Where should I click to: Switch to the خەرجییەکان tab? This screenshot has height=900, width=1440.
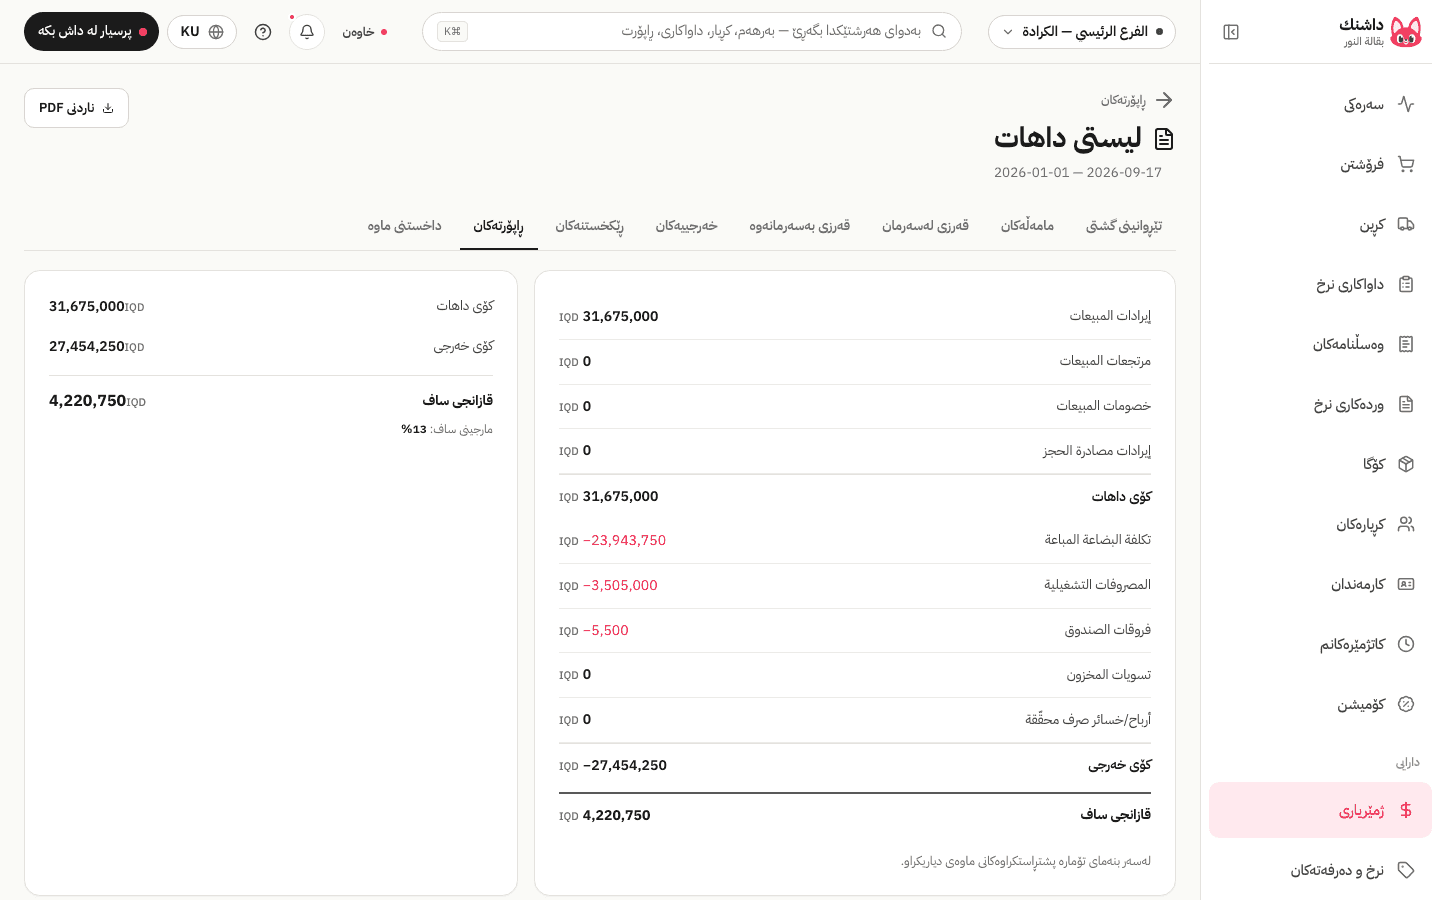click(687, 226)
